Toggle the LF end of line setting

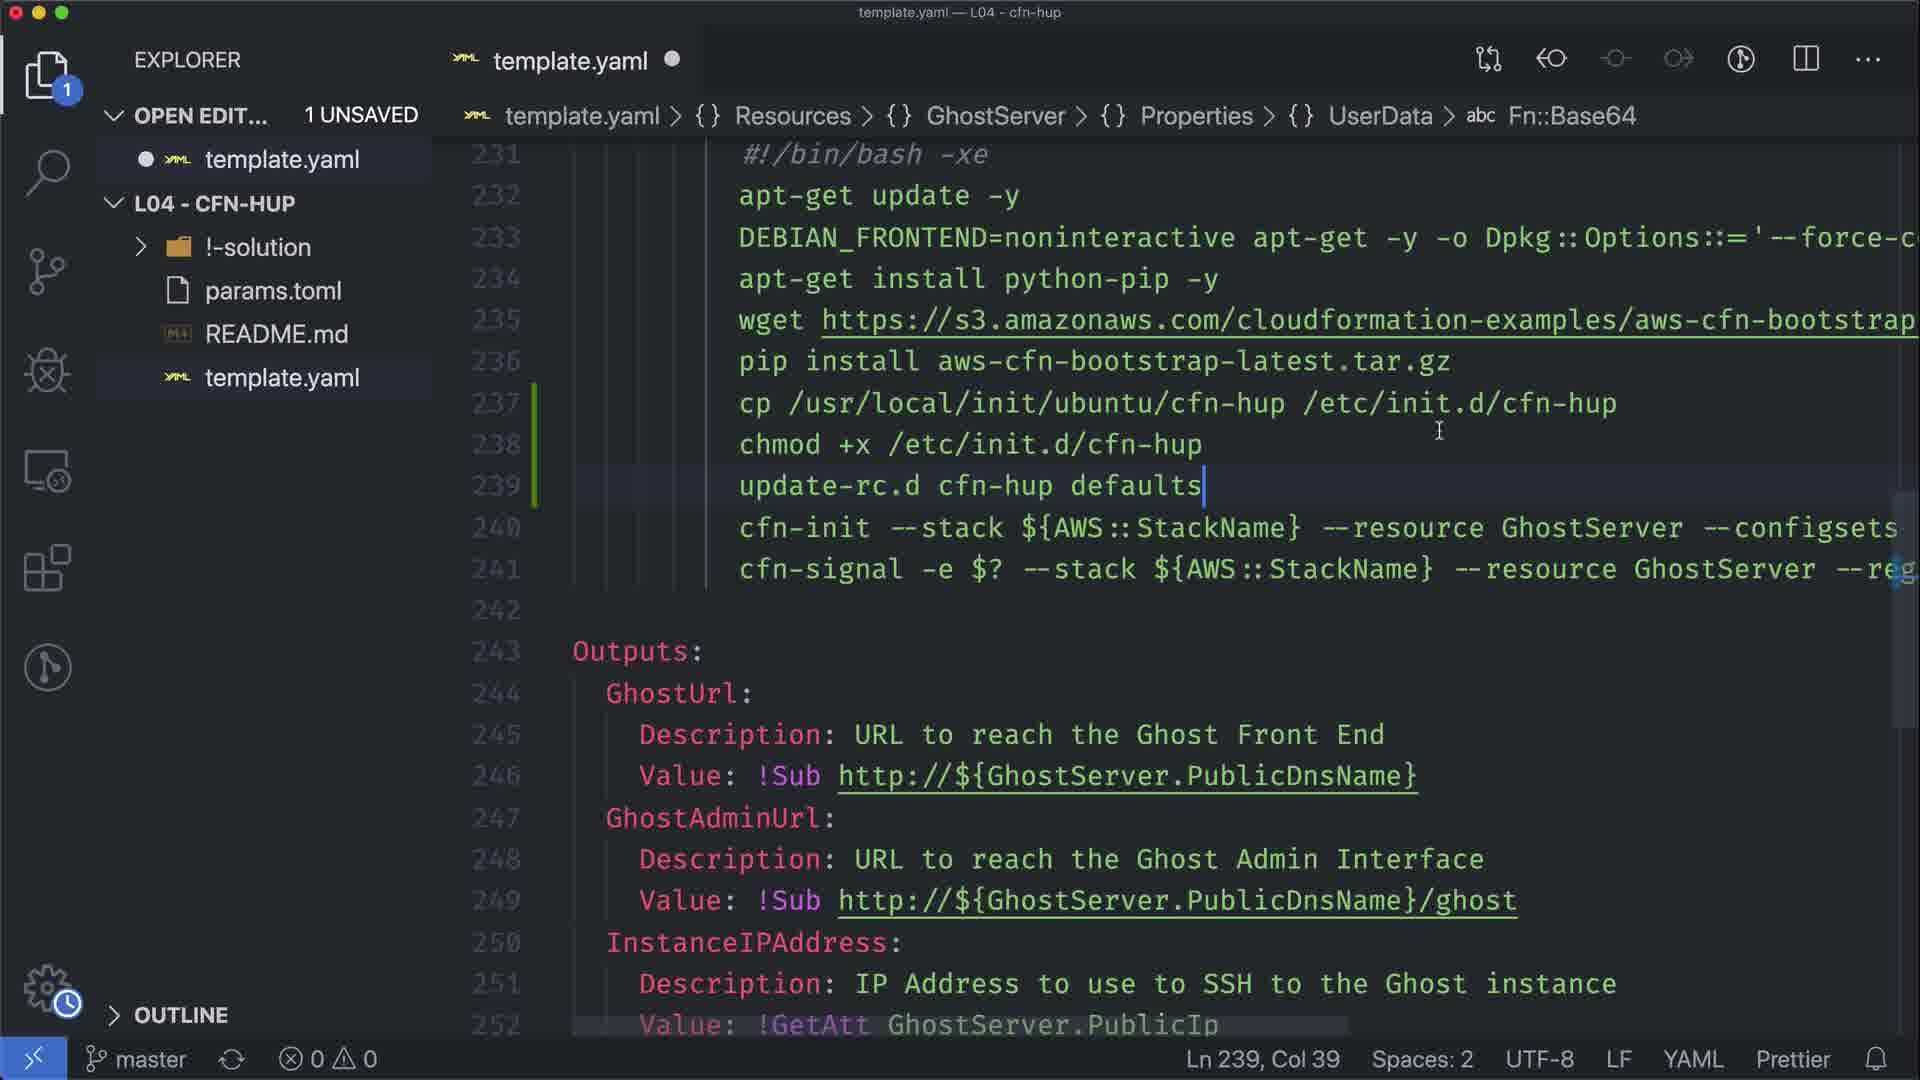pos(1618,1059)
